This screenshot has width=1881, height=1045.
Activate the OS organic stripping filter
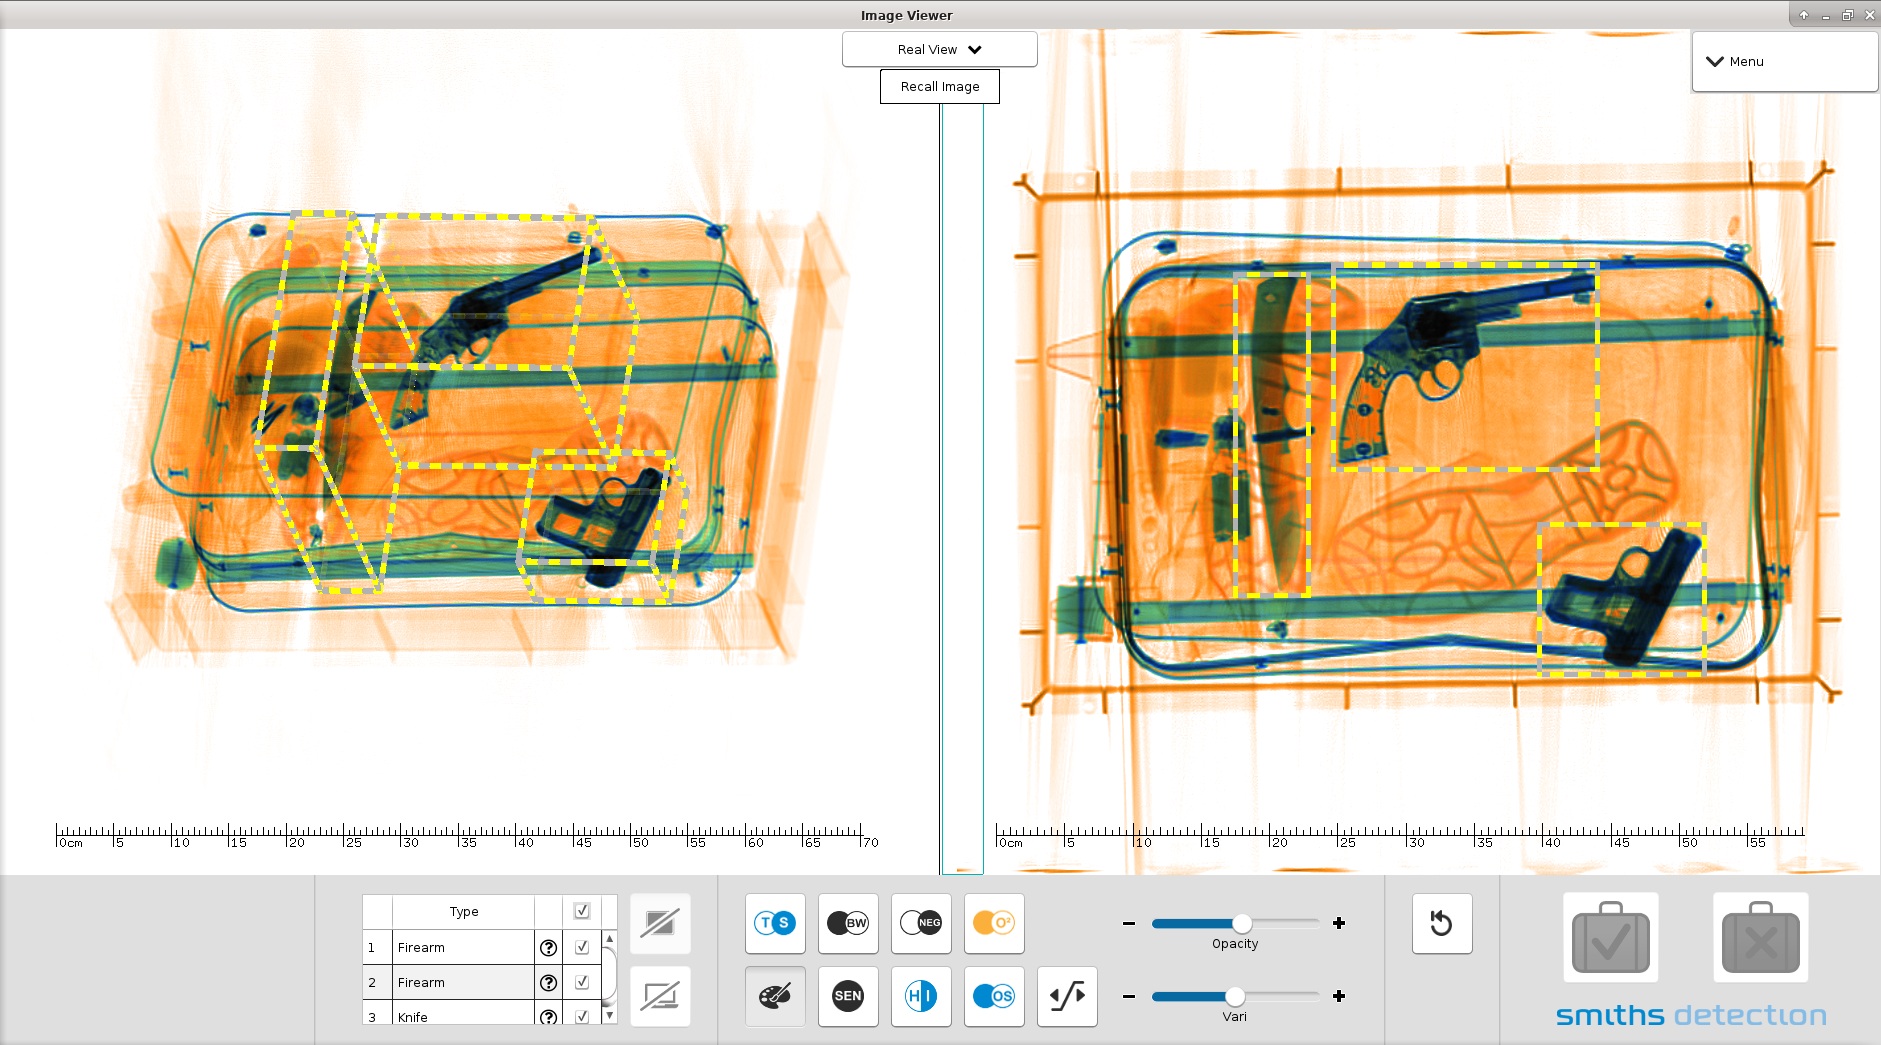[x=993, y=996]
